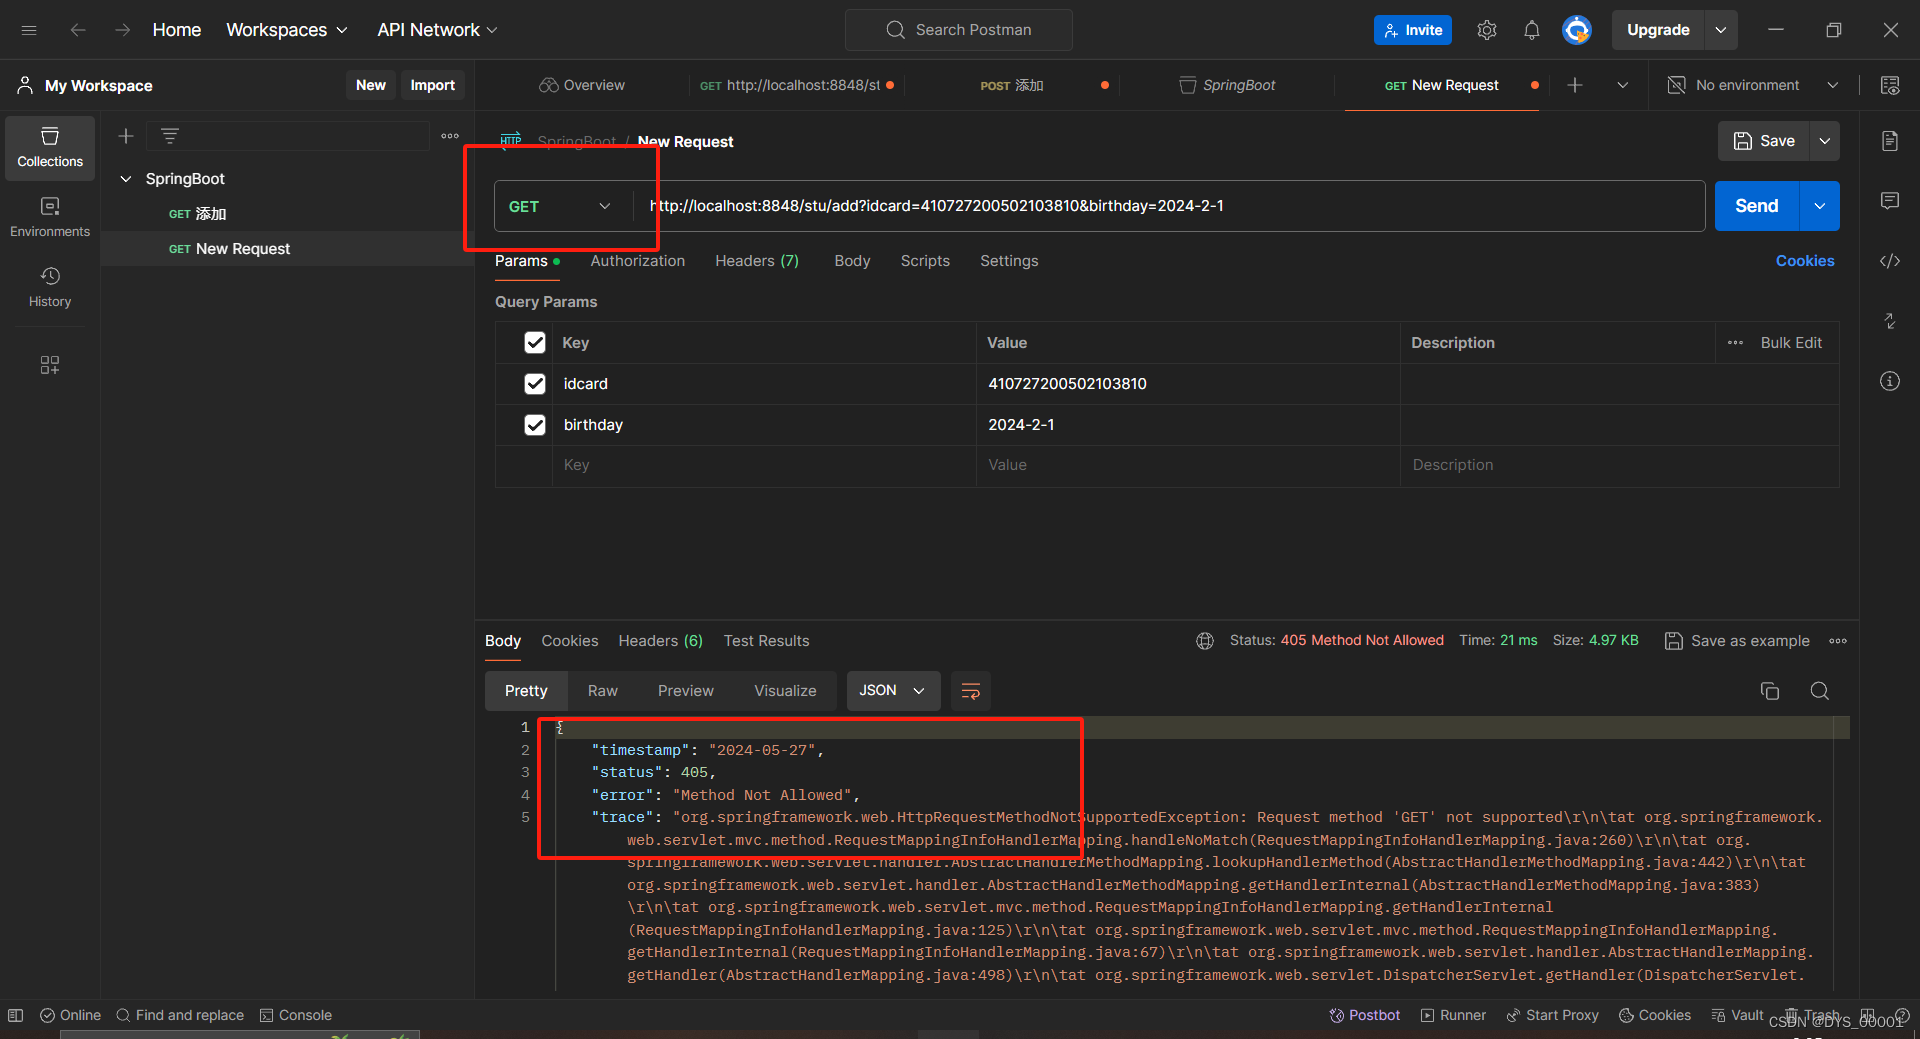1920x1039 pixels.
Task: Open the Collections sidebar panel
Action: tap(50, 147)
